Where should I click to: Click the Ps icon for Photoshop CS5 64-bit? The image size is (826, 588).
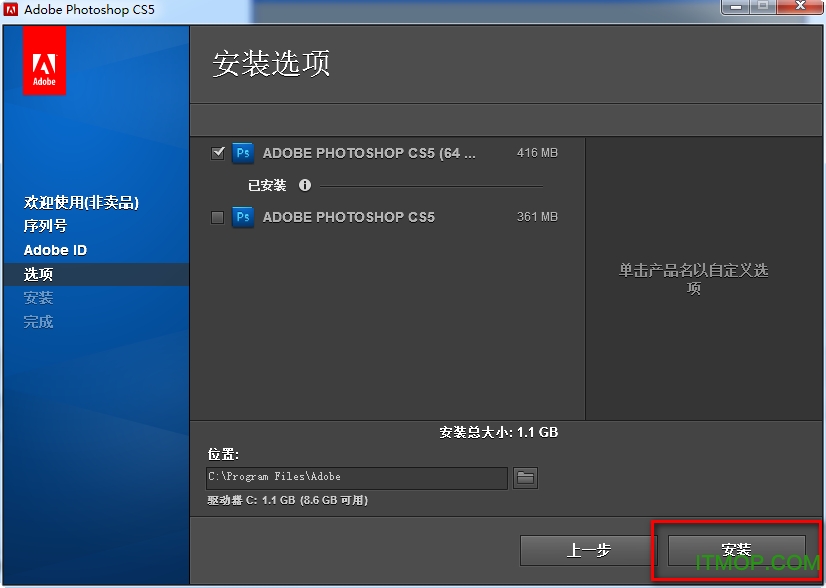click(242, 154)
